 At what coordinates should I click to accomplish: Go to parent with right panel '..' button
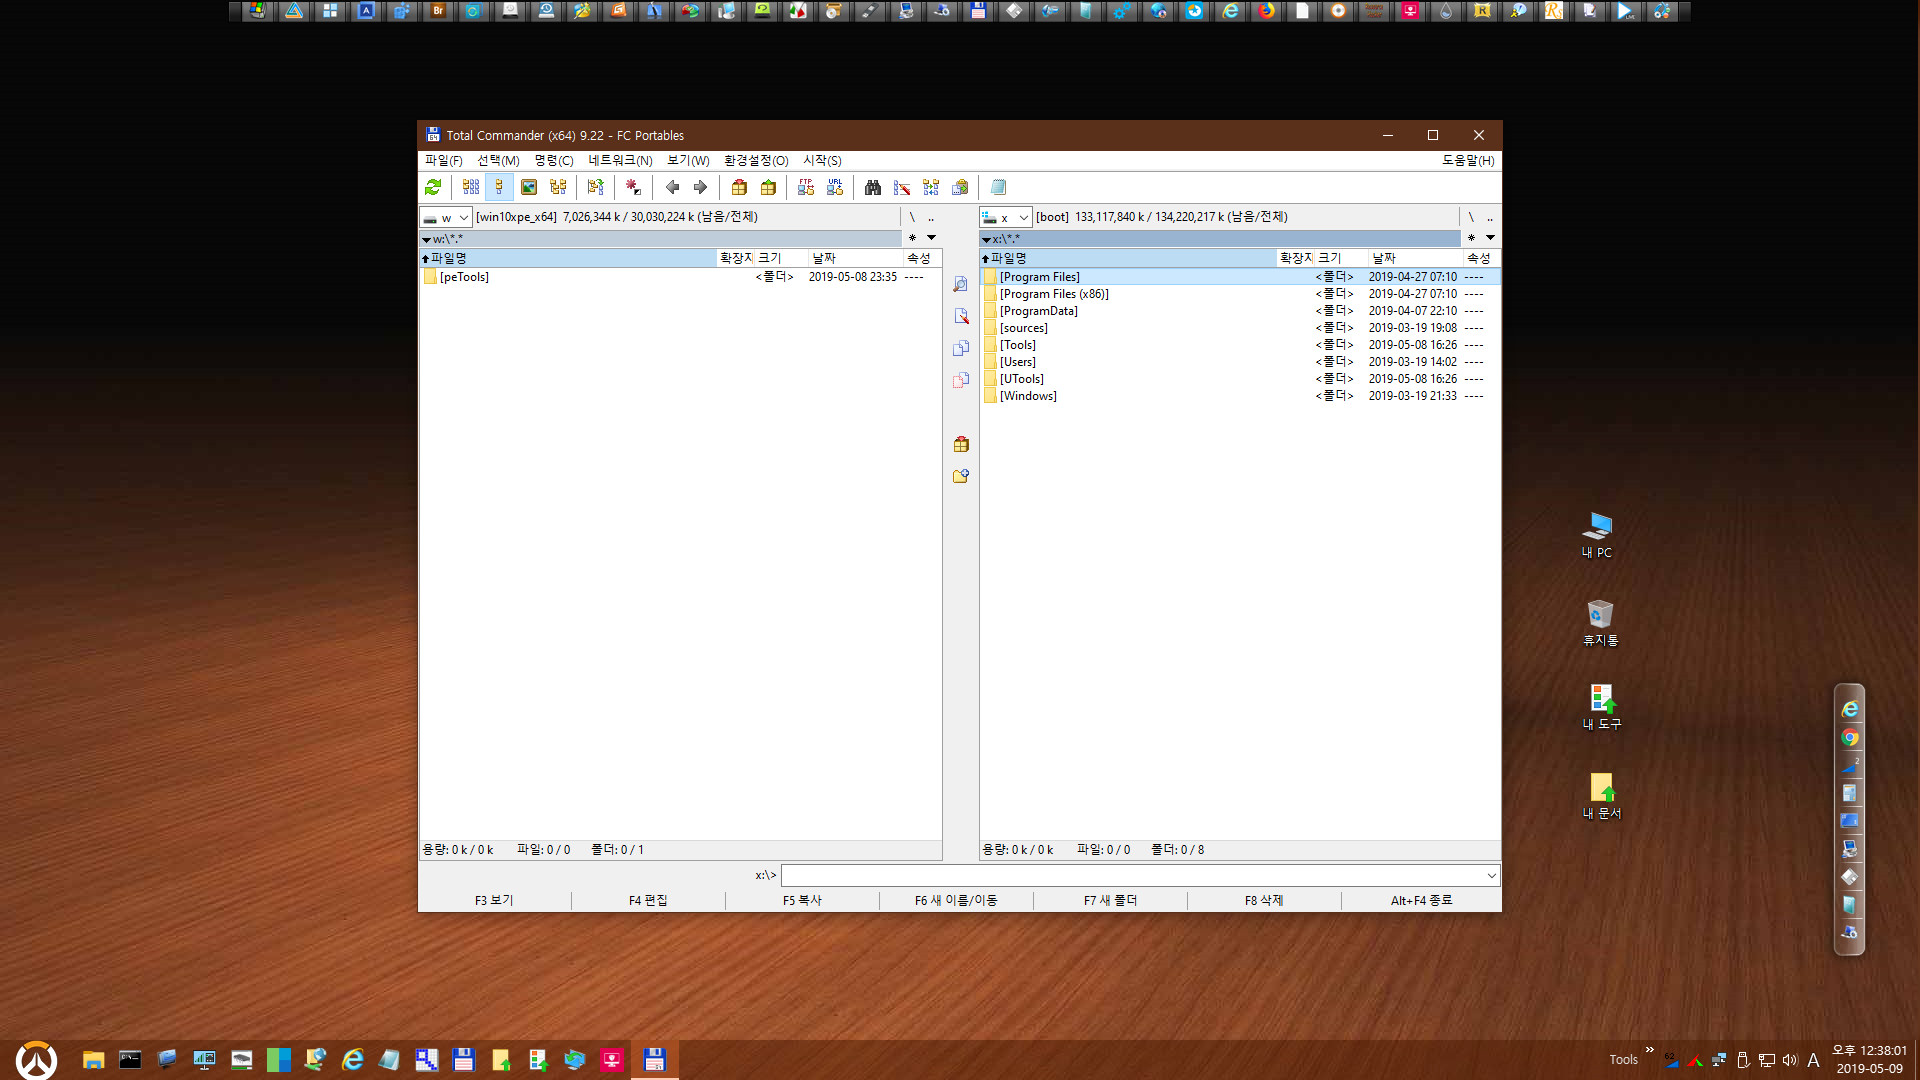coord(1490,217)
